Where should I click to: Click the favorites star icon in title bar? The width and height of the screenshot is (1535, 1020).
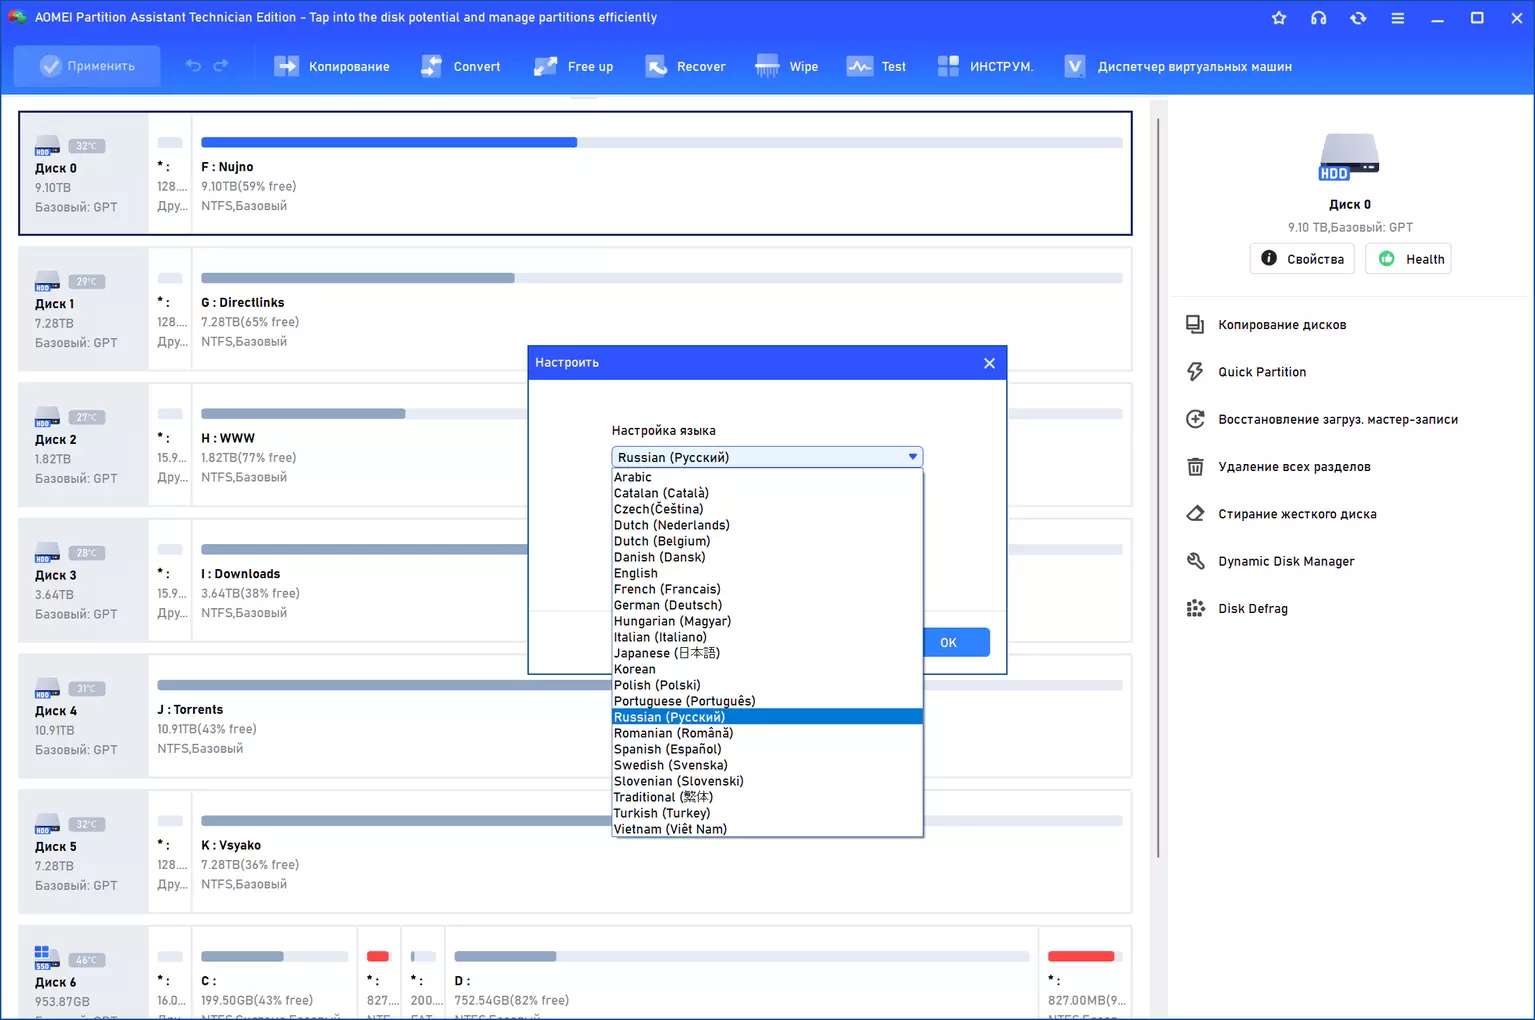(1279, 18)
